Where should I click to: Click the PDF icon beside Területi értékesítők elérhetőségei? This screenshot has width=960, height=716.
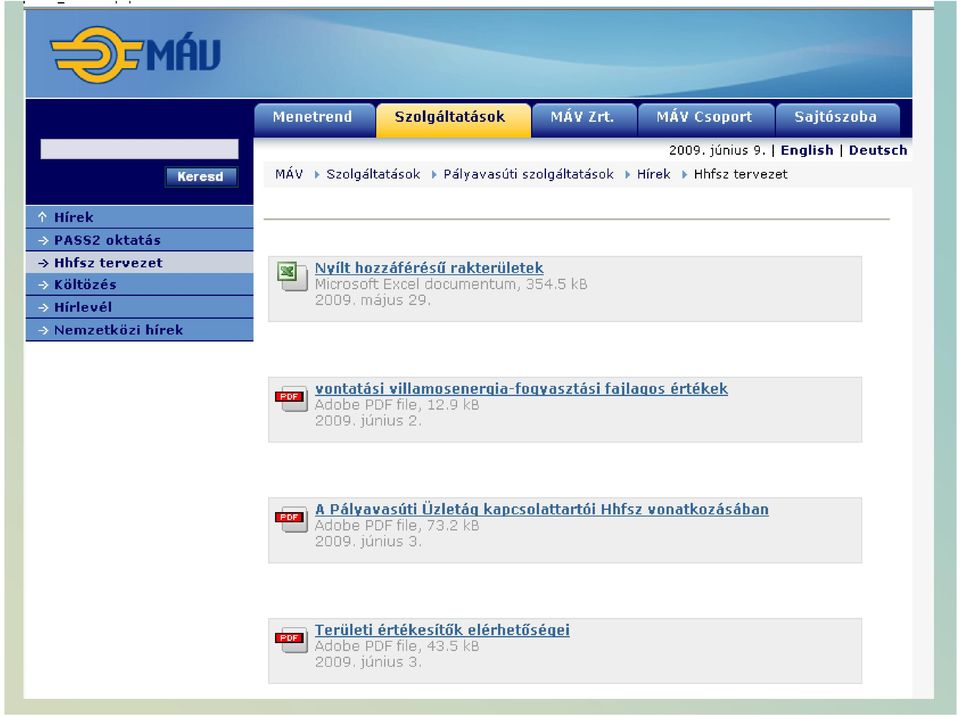(x=291, y=640)
